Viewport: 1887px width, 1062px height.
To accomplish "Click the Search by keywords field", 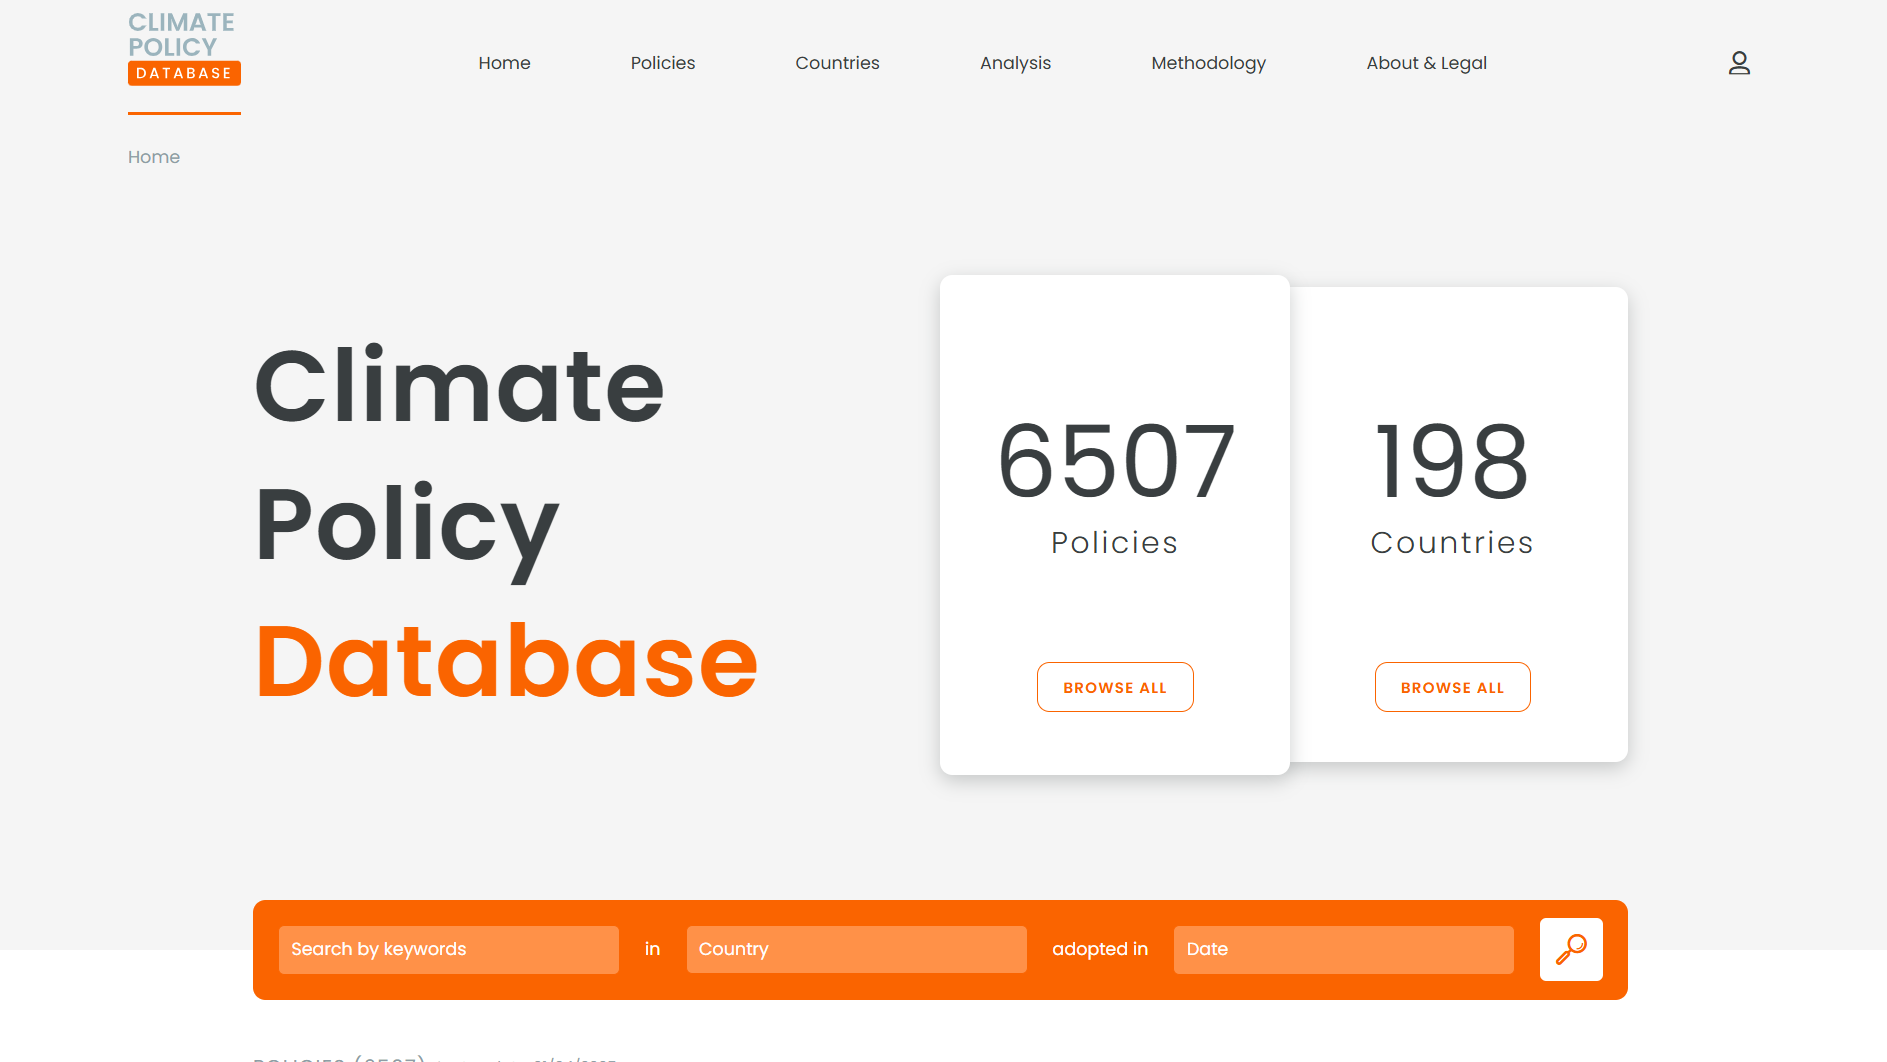I will [448, 949].
